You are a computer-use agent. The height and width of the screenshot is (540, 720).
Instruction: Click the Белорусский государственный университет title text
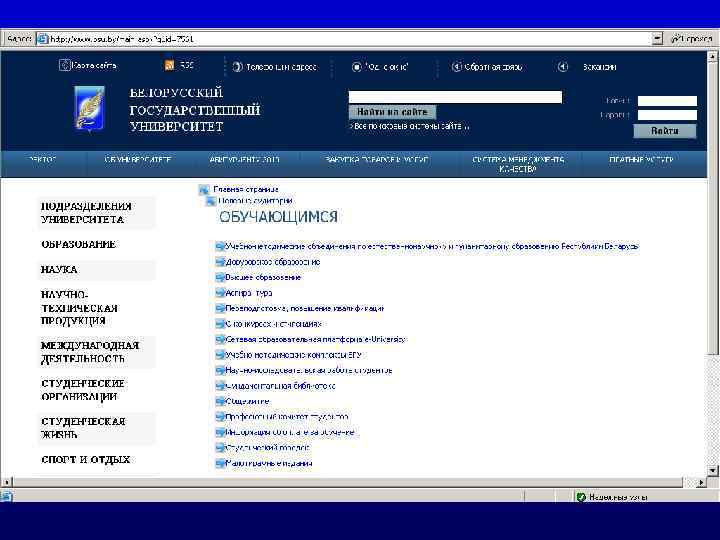tap(195, 110)
